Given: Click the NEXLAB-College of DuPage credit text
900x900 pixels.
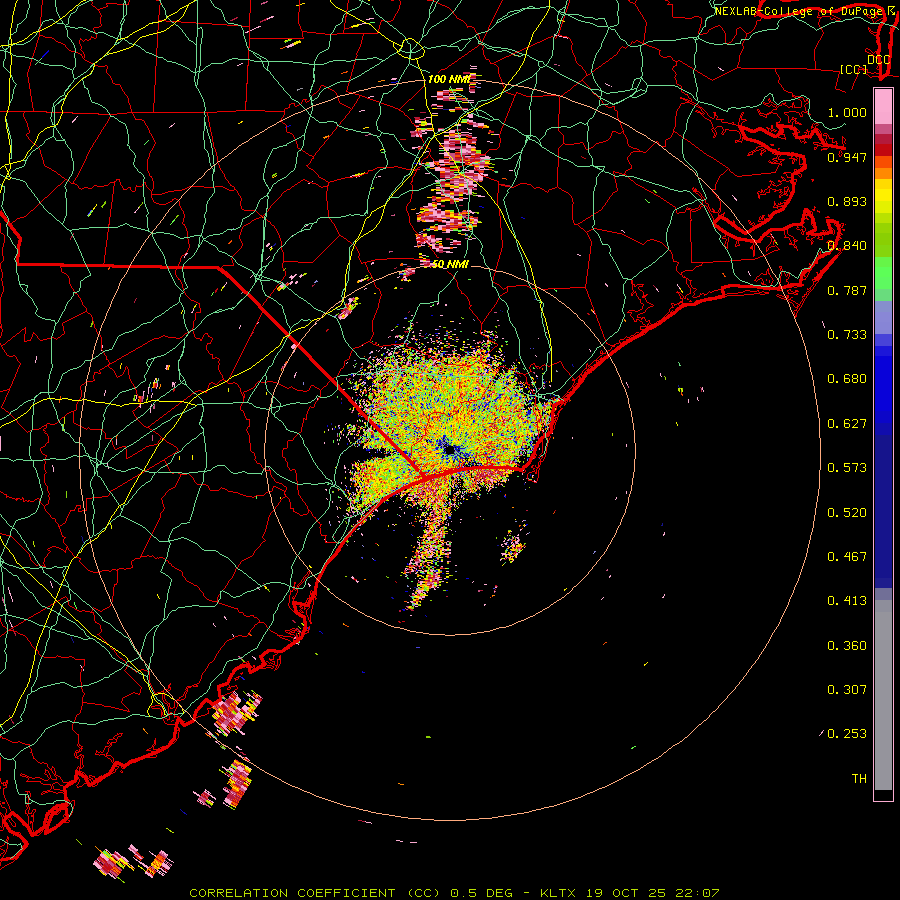Looking at the screenshot, I should (x=800, y=11).
